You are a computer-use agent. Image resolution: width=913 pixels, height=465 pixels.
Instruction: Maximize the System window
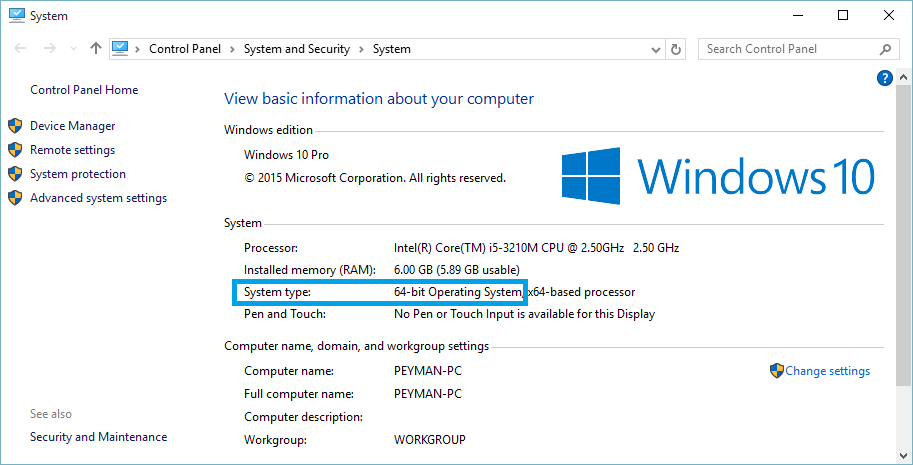(843, 16)
